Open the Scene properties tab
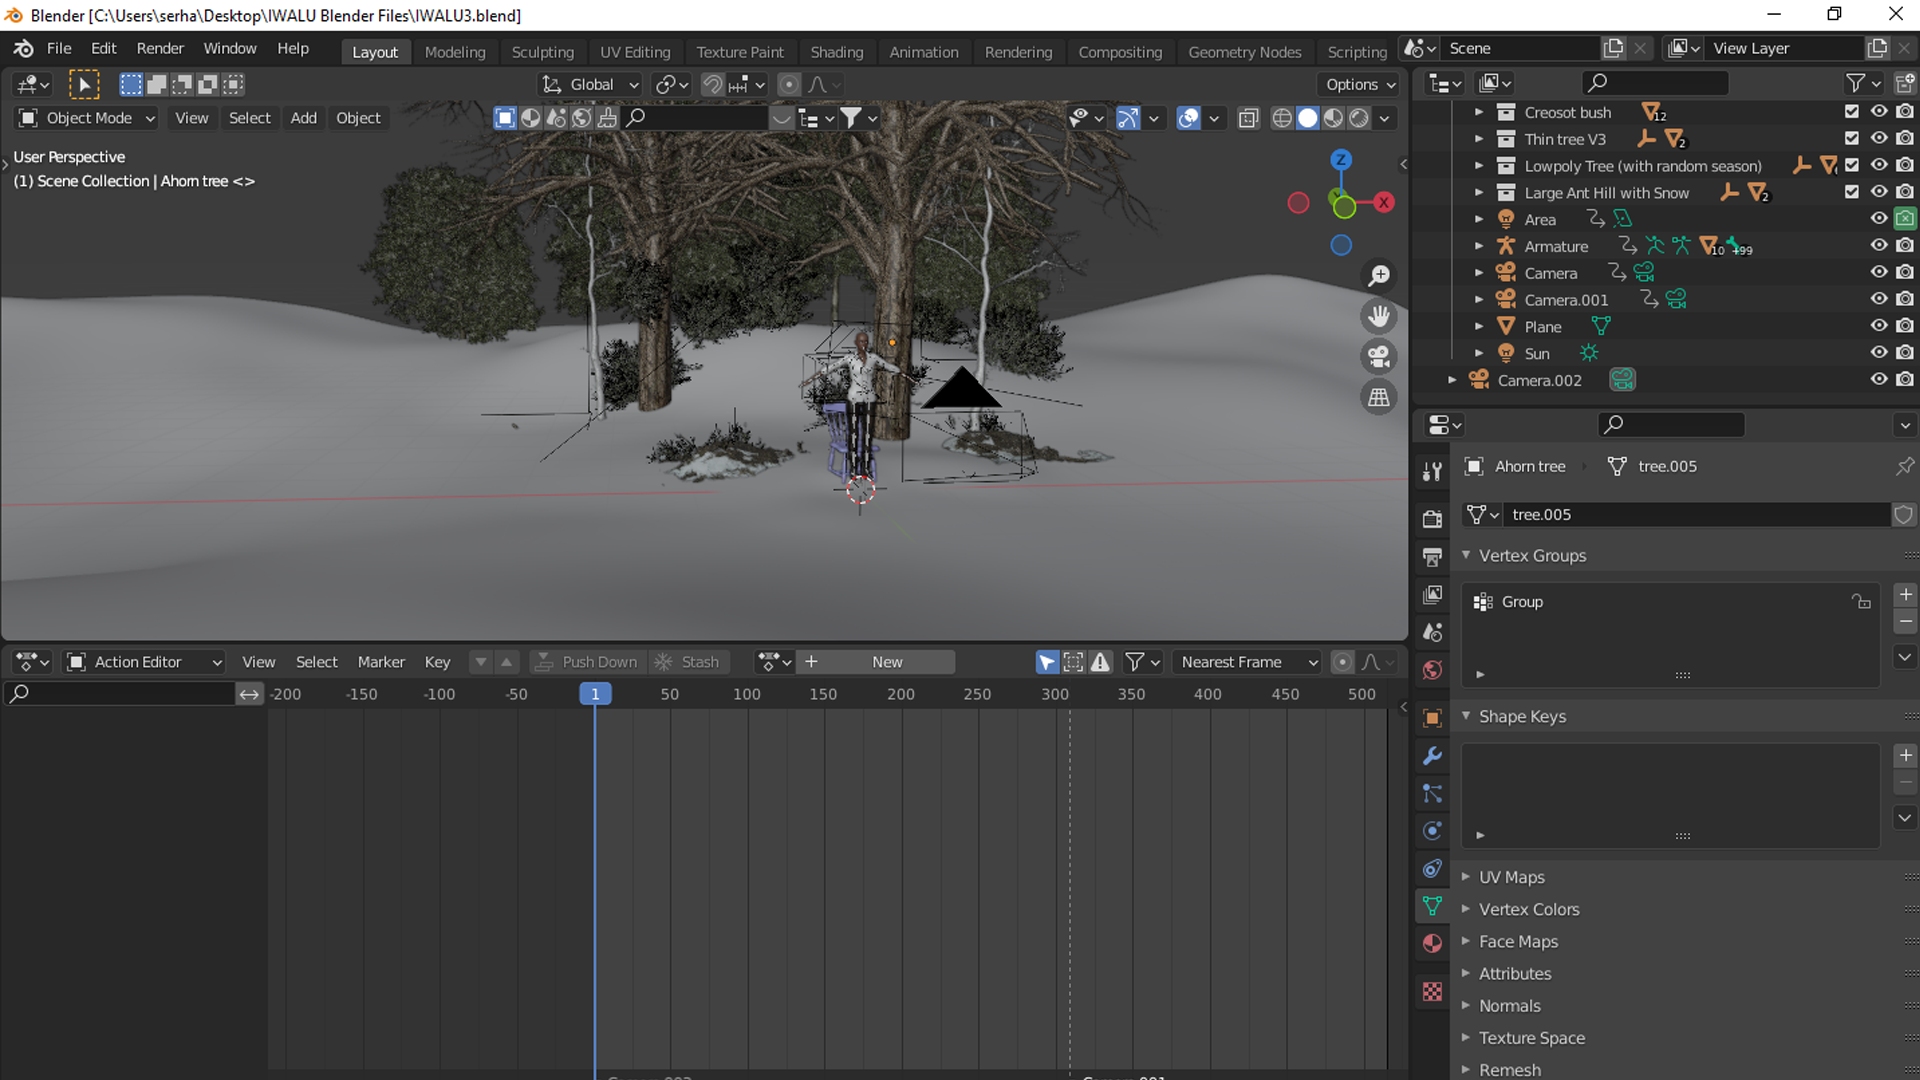Screen dimensions: 1920x1080 click(x=1432, y=632)
